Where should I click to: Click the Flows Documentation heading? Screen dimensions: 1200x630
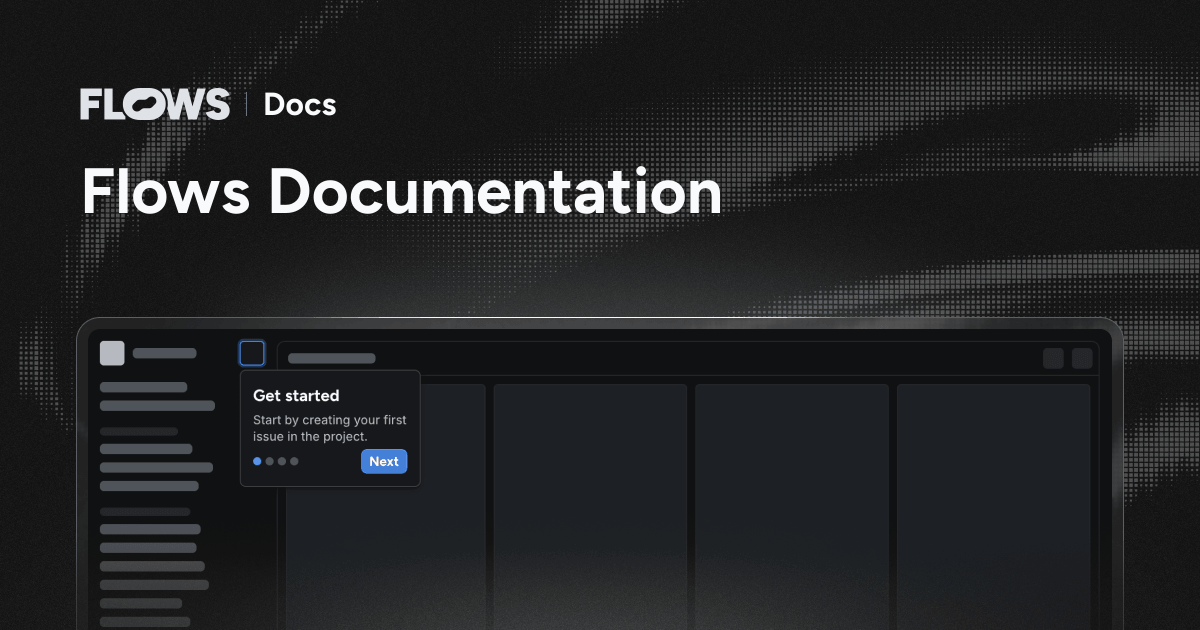(401, 192)
